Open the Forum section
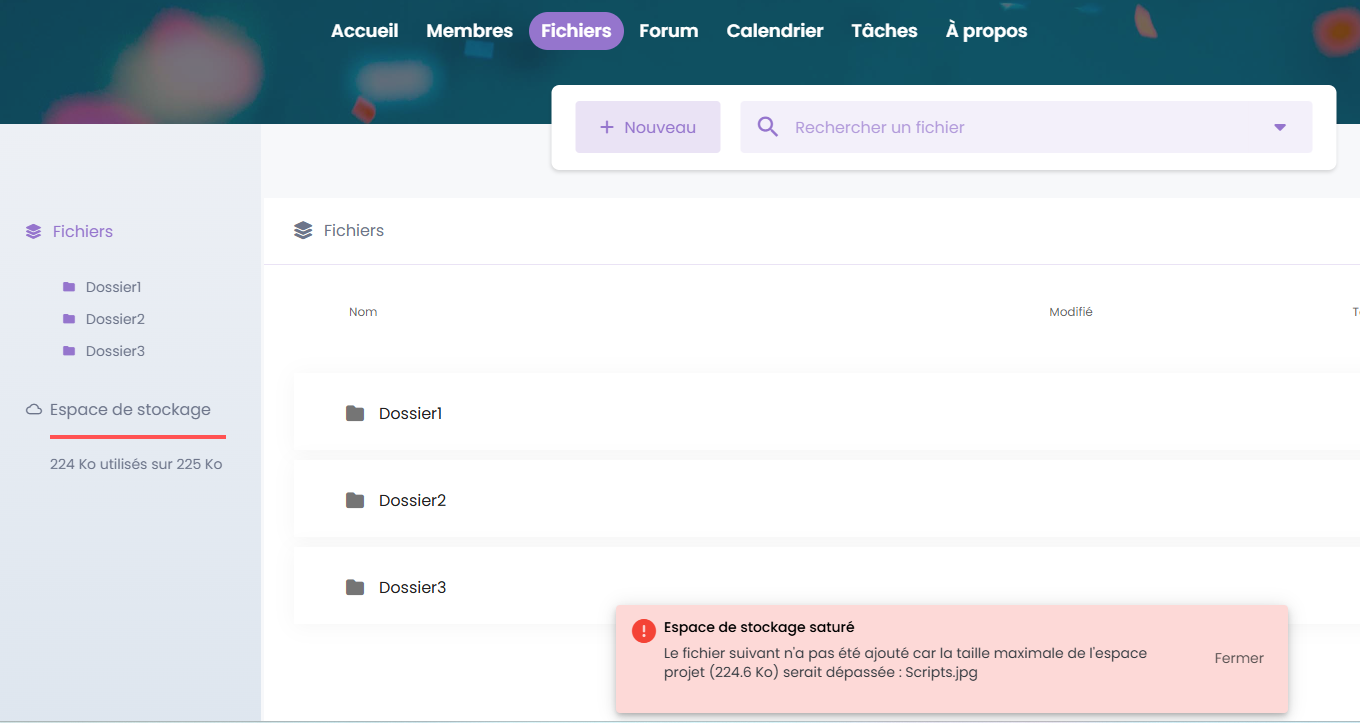The width and height of the screenshot is (1360, 723). click(x=668, y=31)
